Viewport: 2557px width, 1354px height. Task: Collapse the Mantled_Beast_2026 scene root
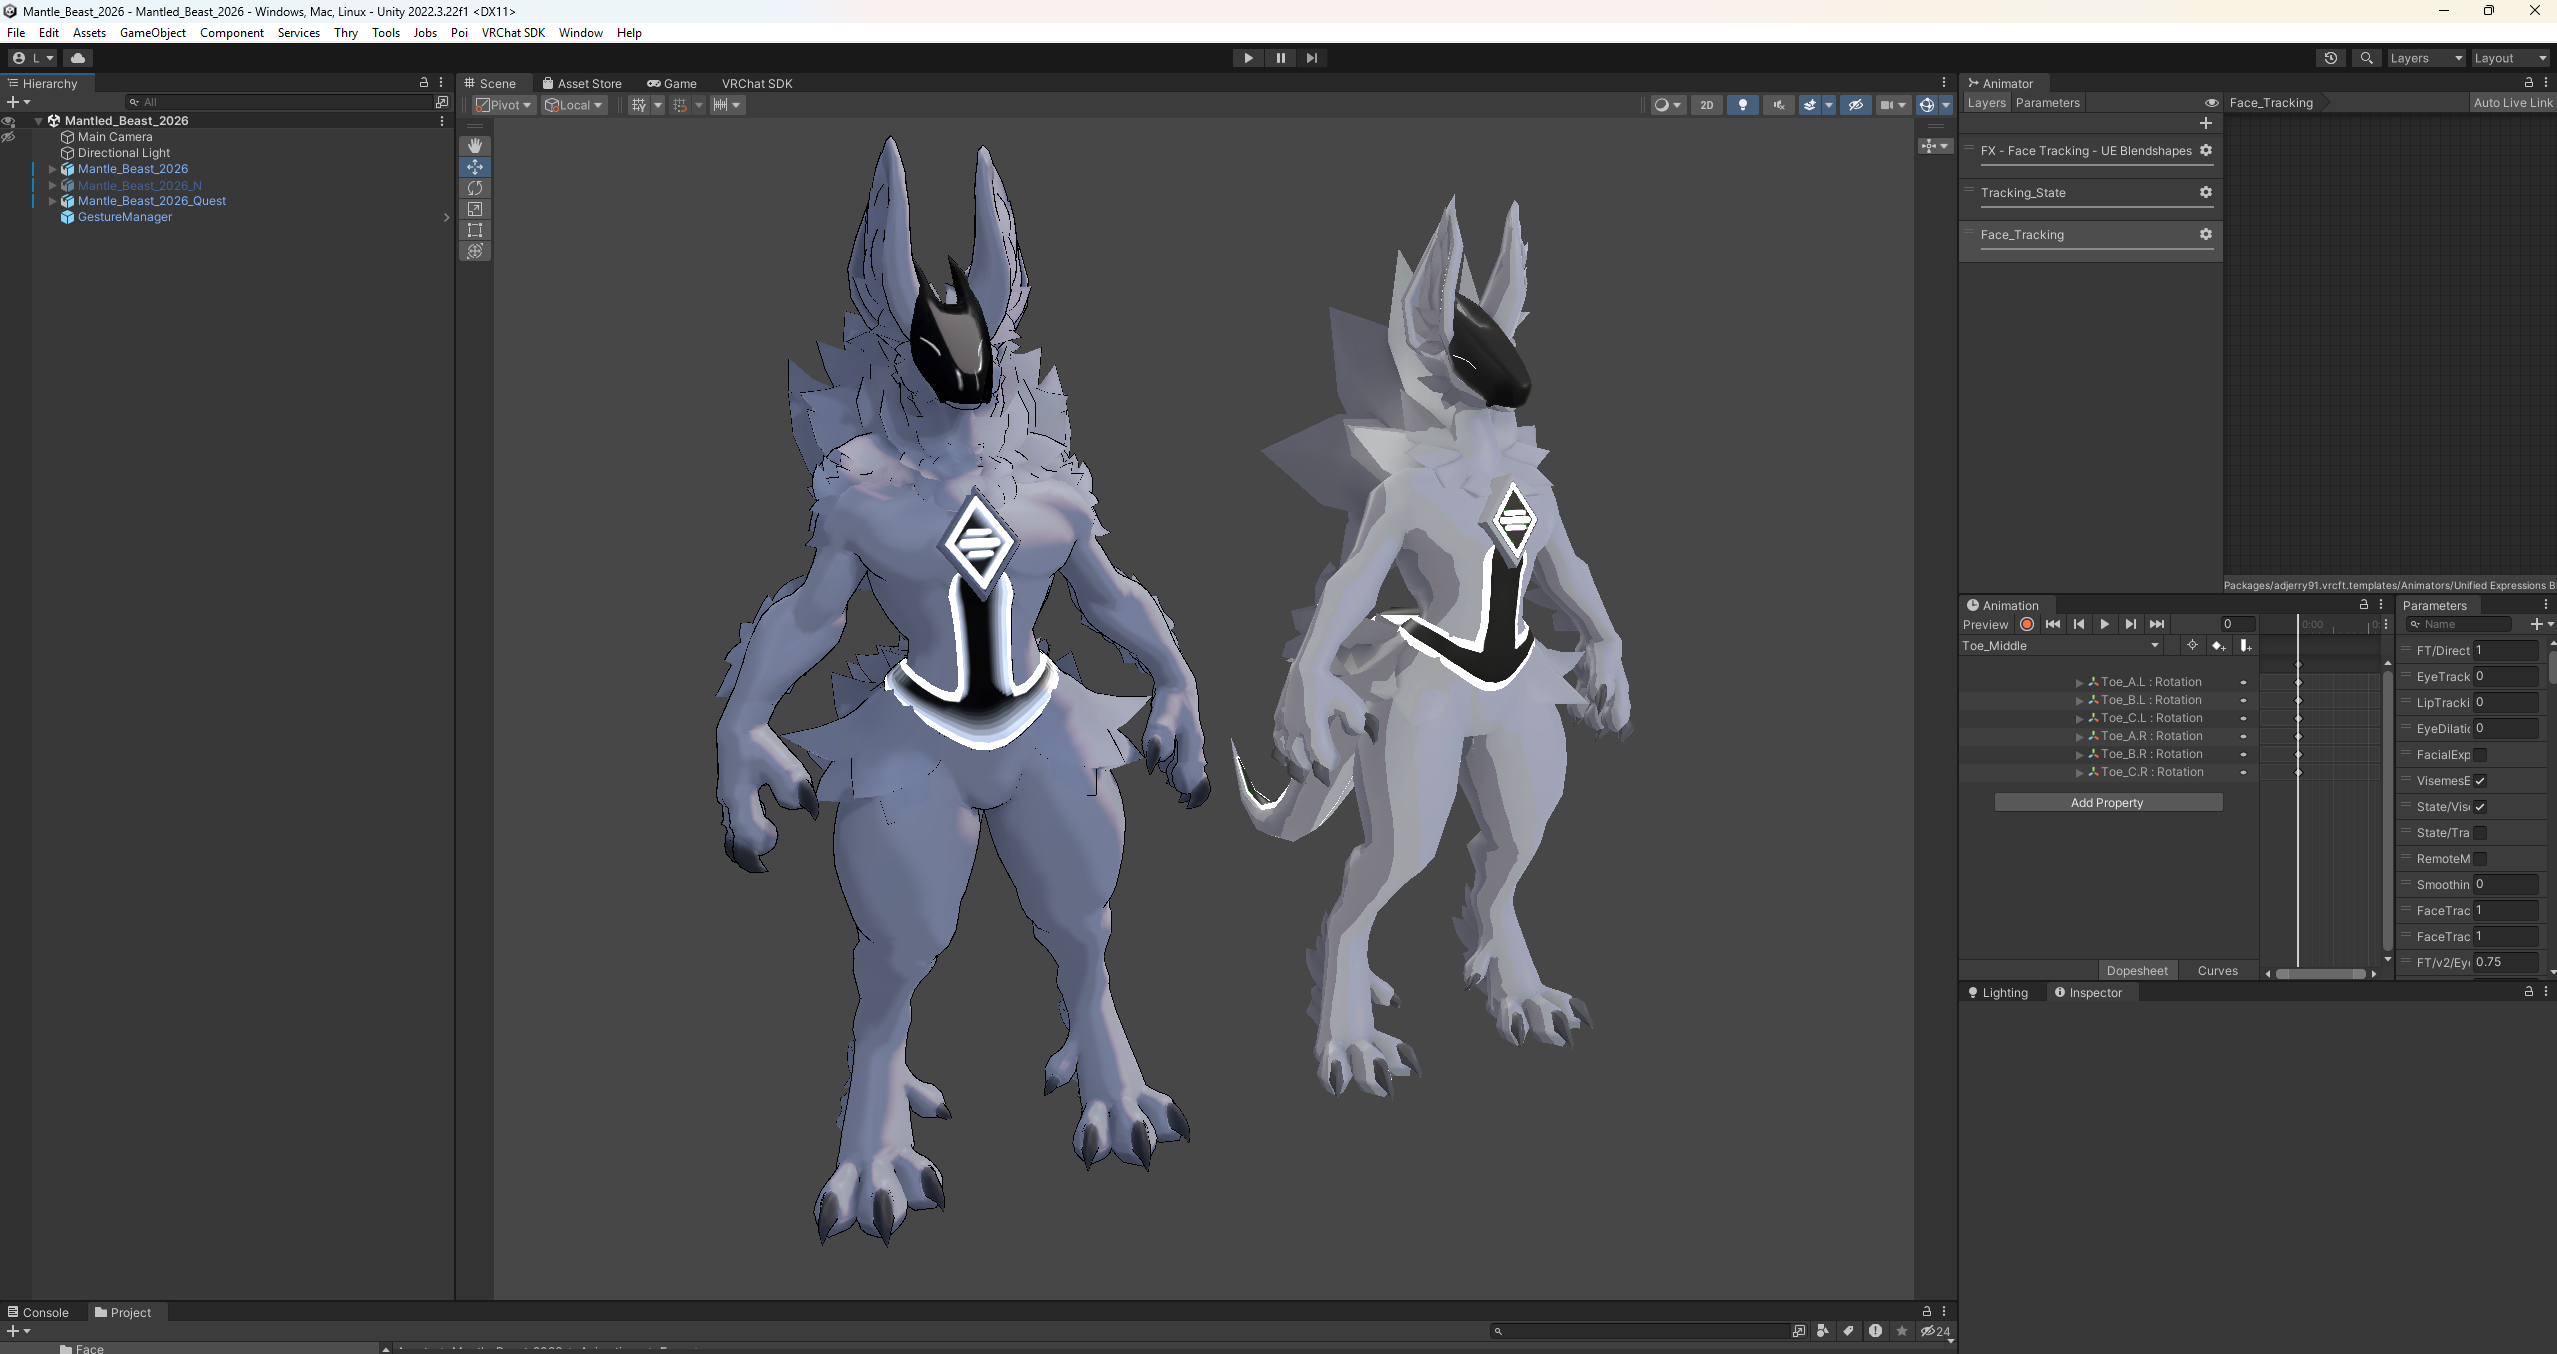coord(39,121)
